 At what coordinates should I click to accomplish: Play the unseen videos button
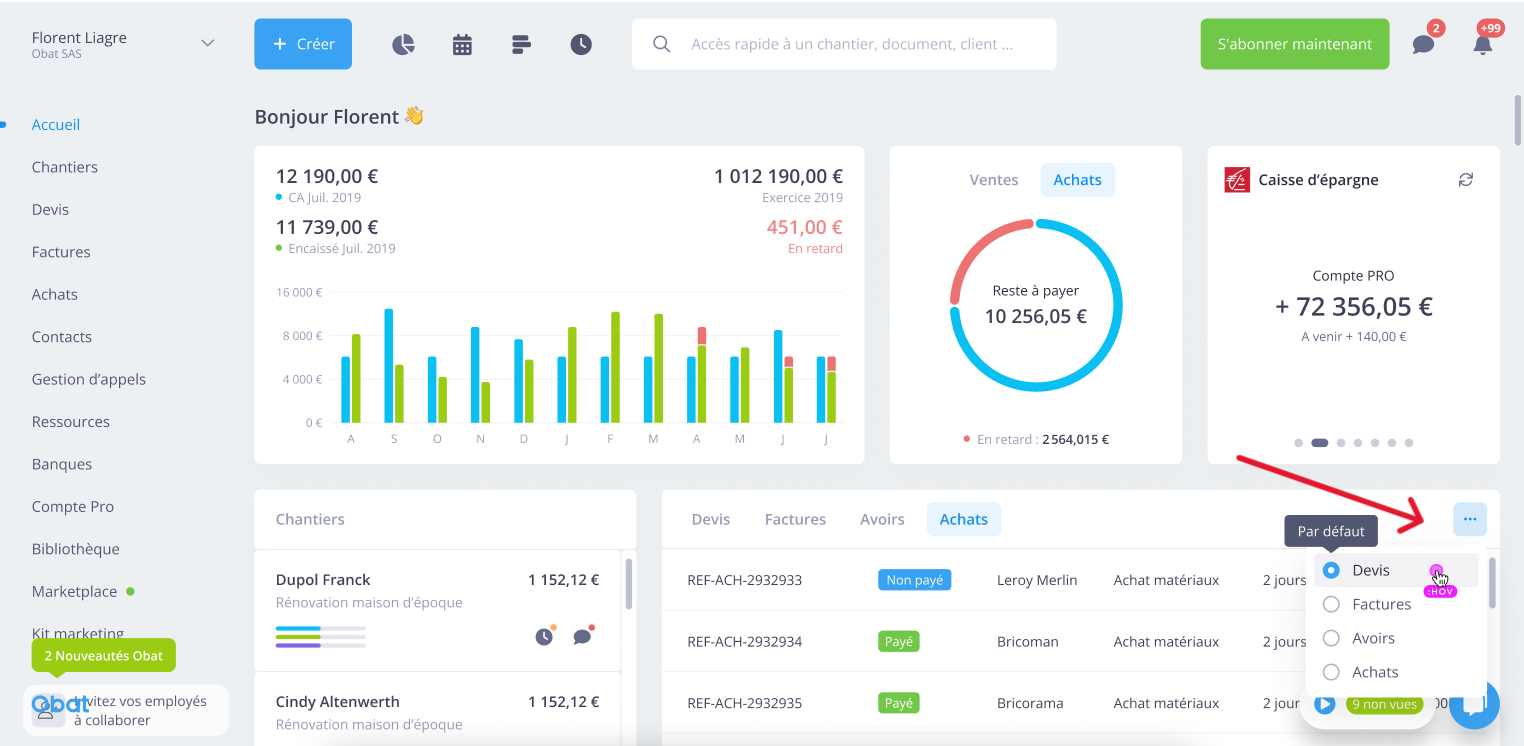[1325, 705]
